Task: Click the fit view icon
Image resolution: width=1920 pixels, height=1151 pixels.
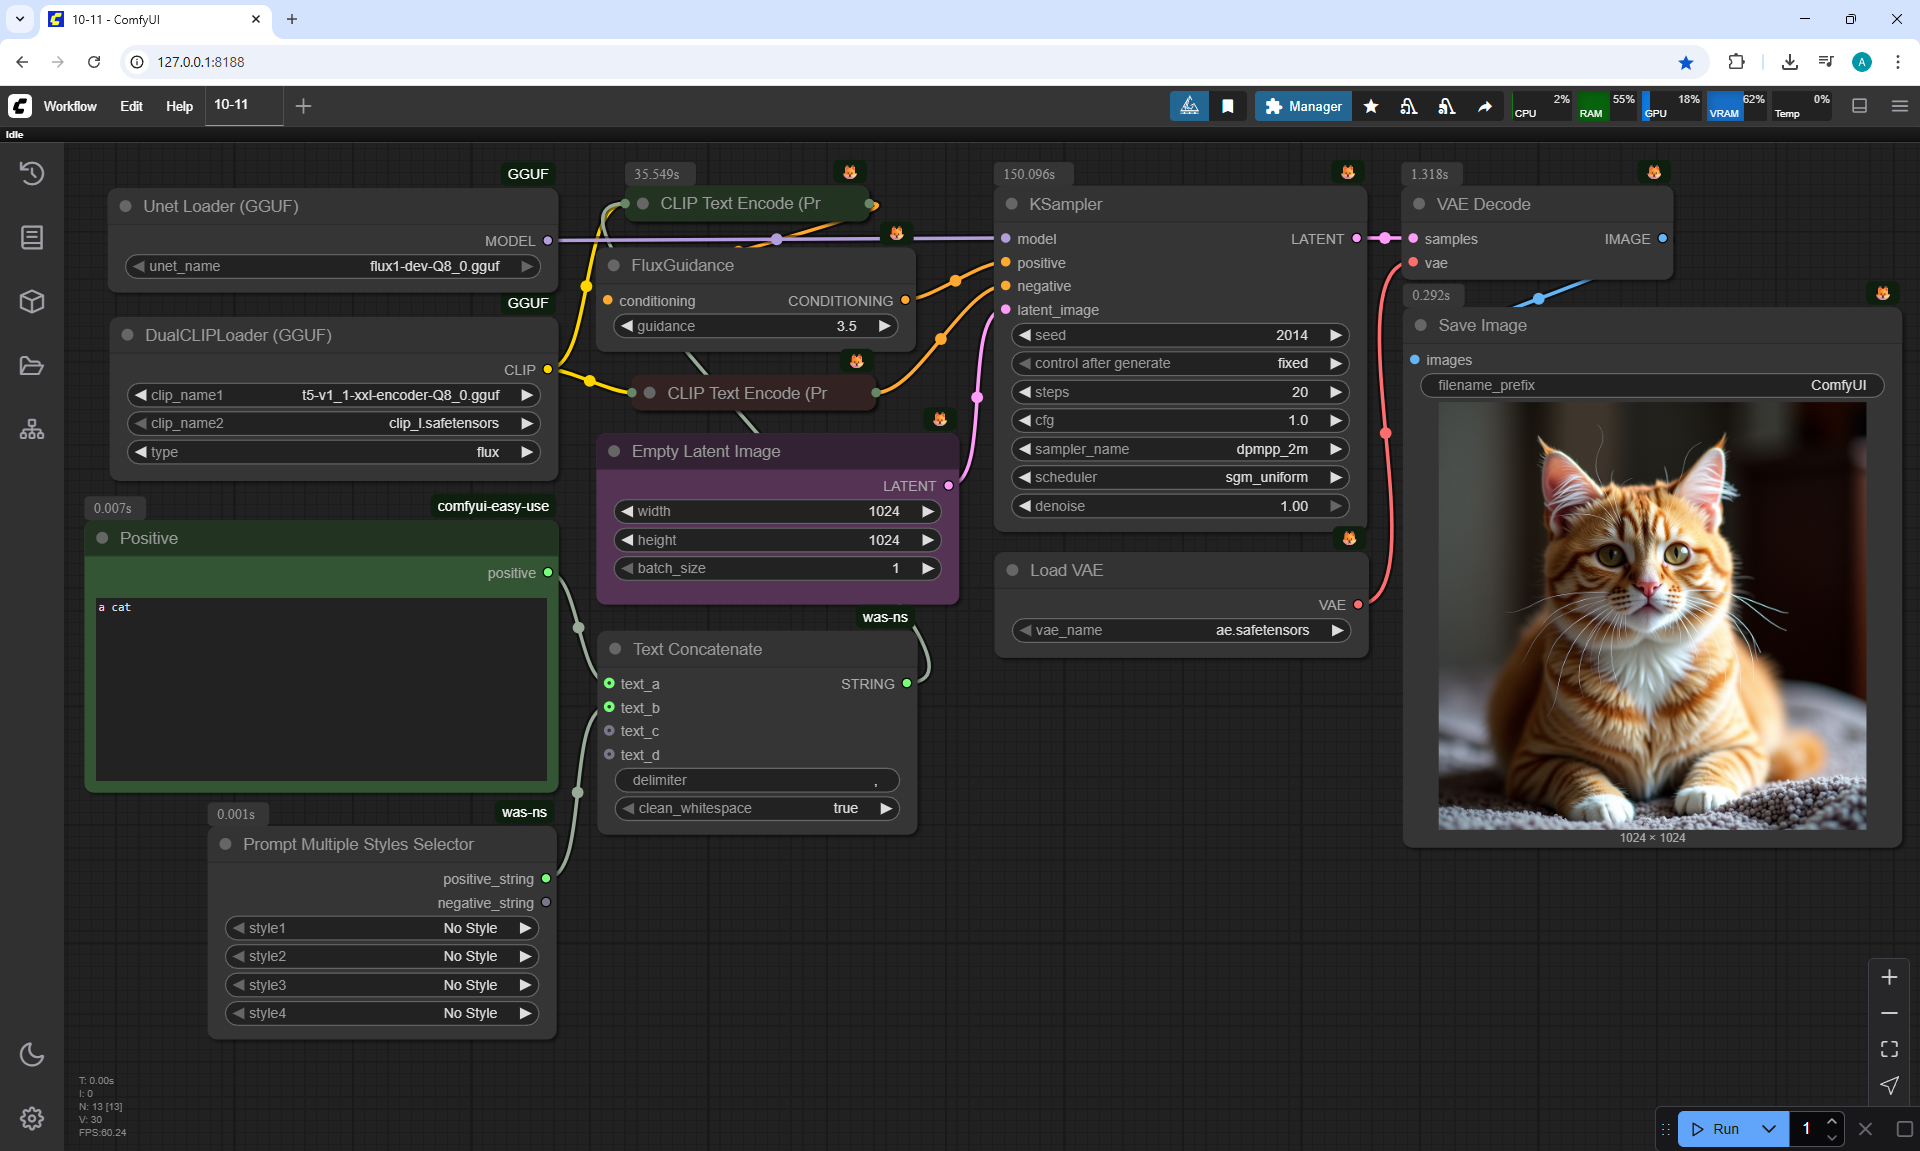Action: pos(1889,1049)
